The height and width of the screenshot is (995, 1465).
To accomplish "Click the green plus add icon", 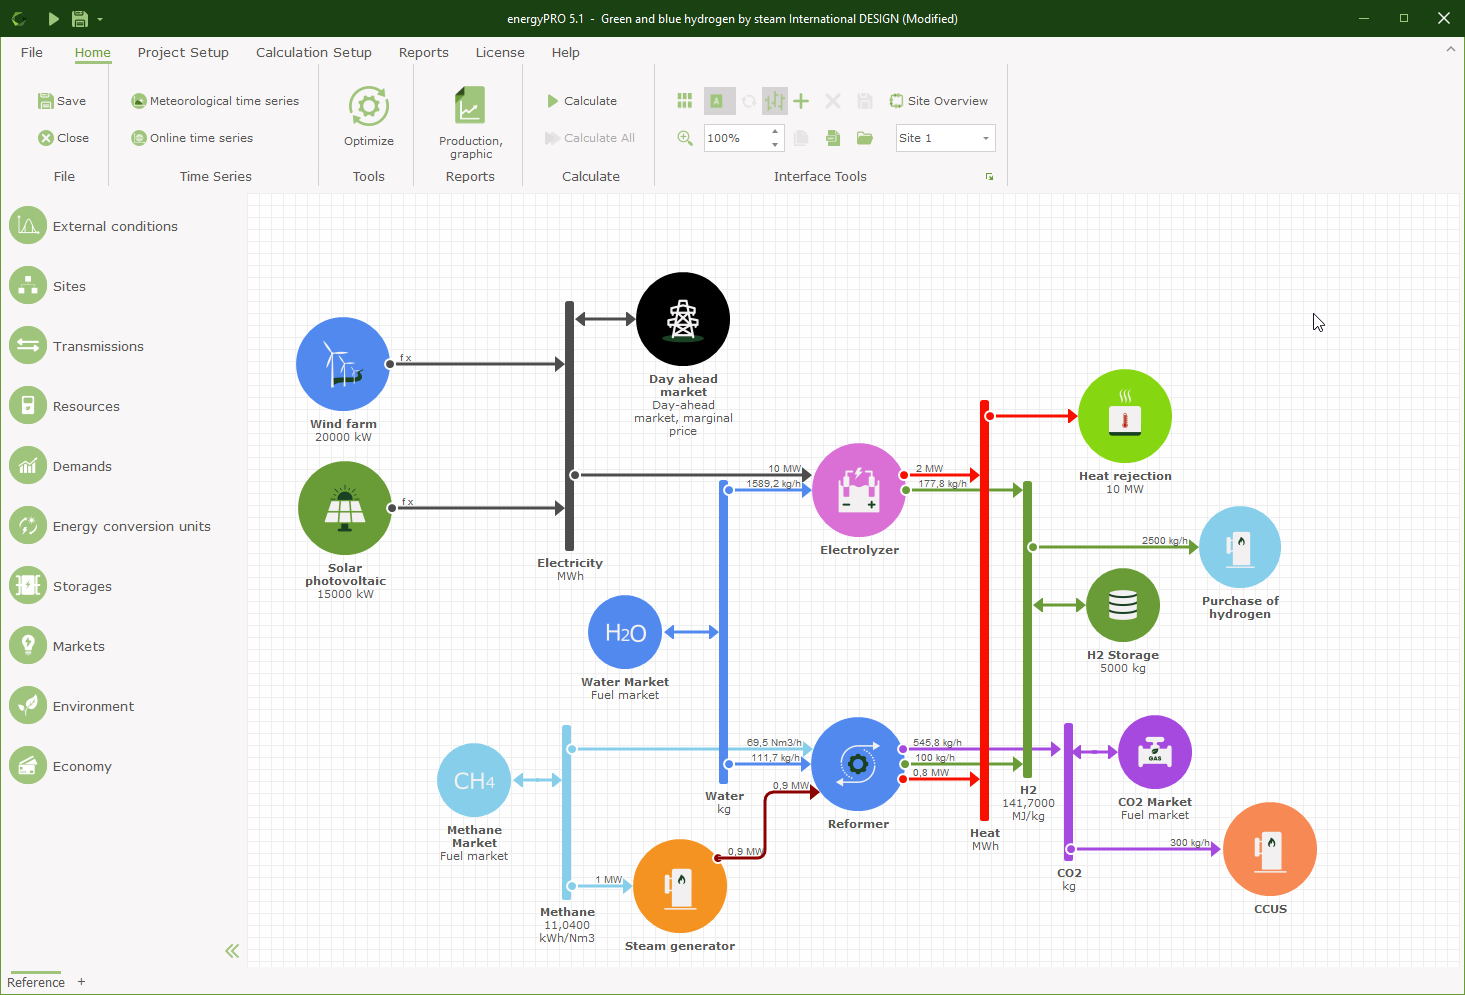I will 801,101.
